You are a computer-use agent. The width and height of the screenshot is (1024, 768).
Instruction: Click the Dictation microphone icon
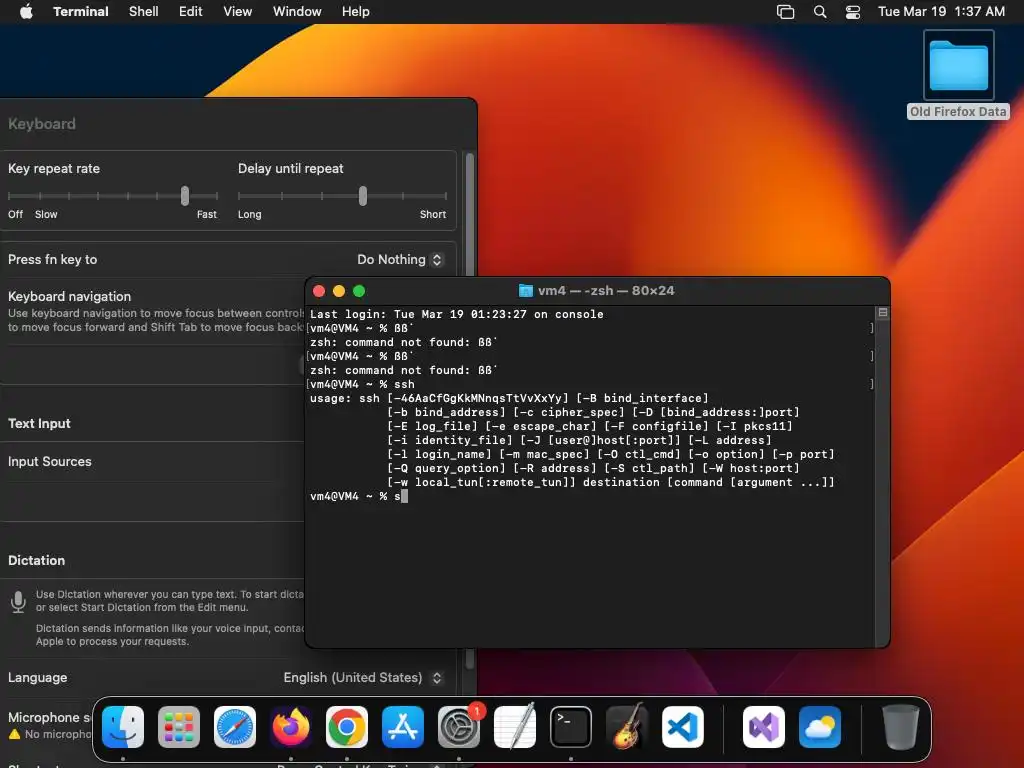(18, 601)
